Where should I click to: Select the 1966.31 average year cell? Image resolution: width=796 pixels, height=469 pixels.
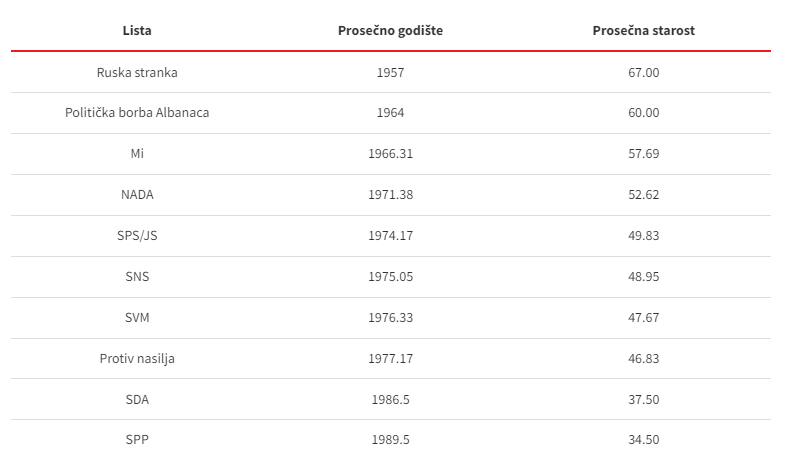[x=390, y=154]
